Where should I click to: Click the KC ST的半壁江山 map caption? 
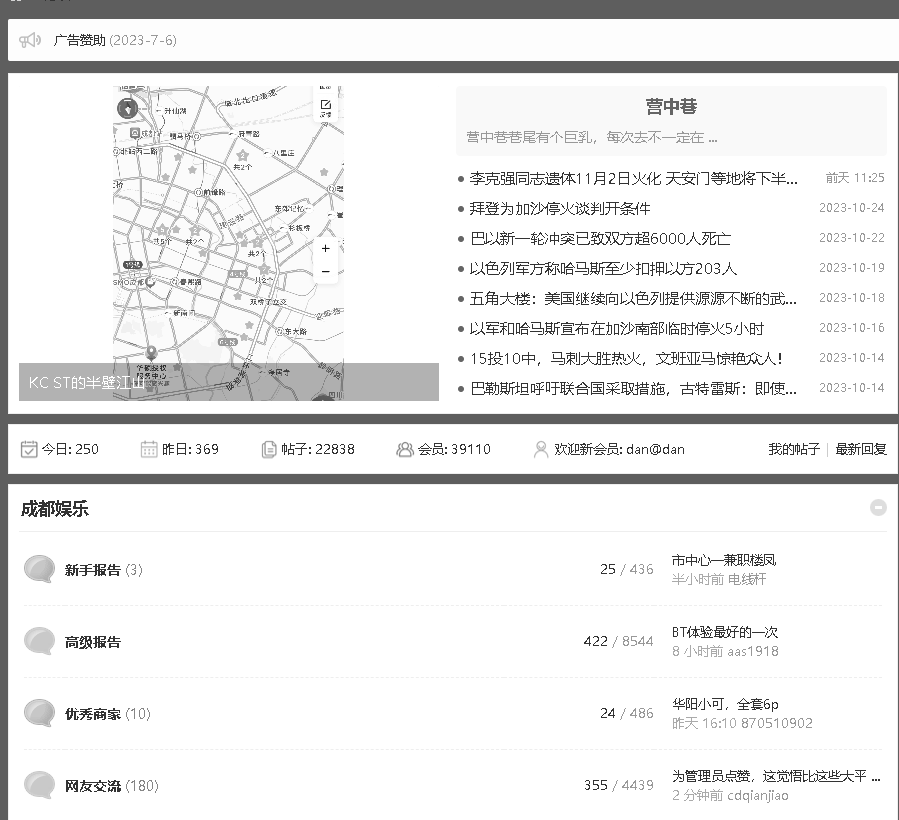coord(86,382)
